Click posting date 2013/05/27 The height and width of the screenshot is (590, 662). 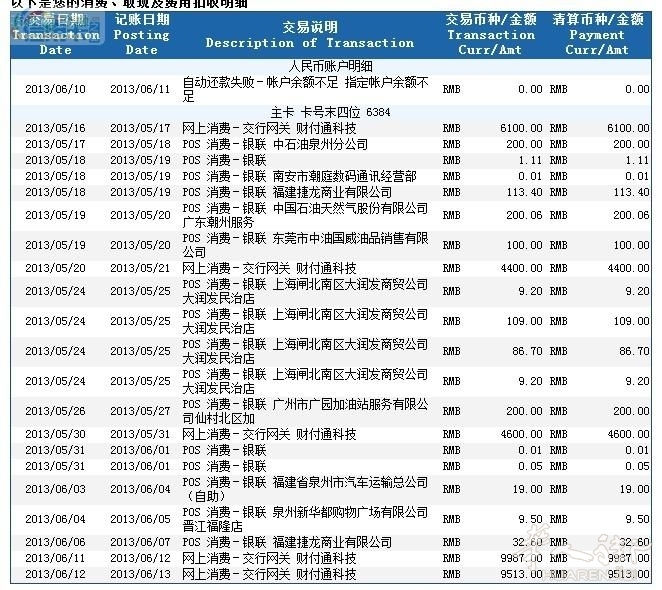(140, 411)
